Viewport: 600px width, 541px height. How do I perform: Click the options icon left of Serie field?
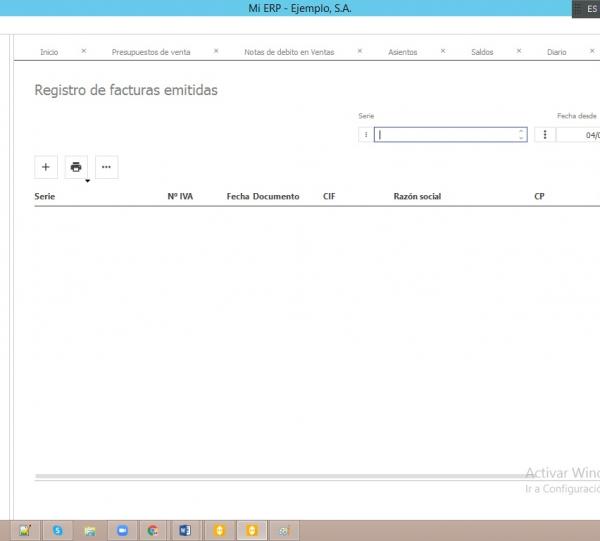(366, 134)
